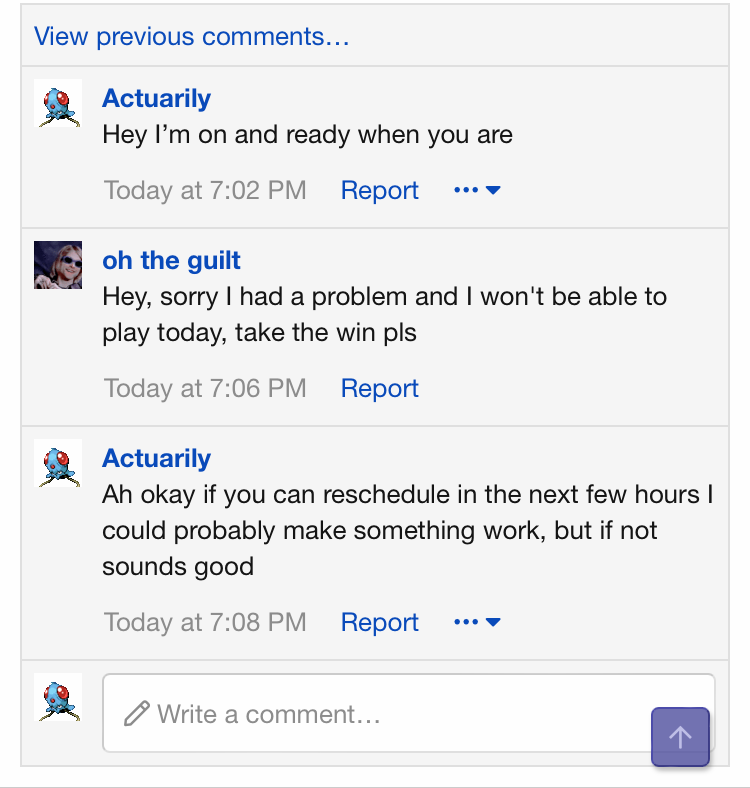Screen dimensions: 750x788
Task: Report the 7:08 PM comment
Action: tap(380, 622)
